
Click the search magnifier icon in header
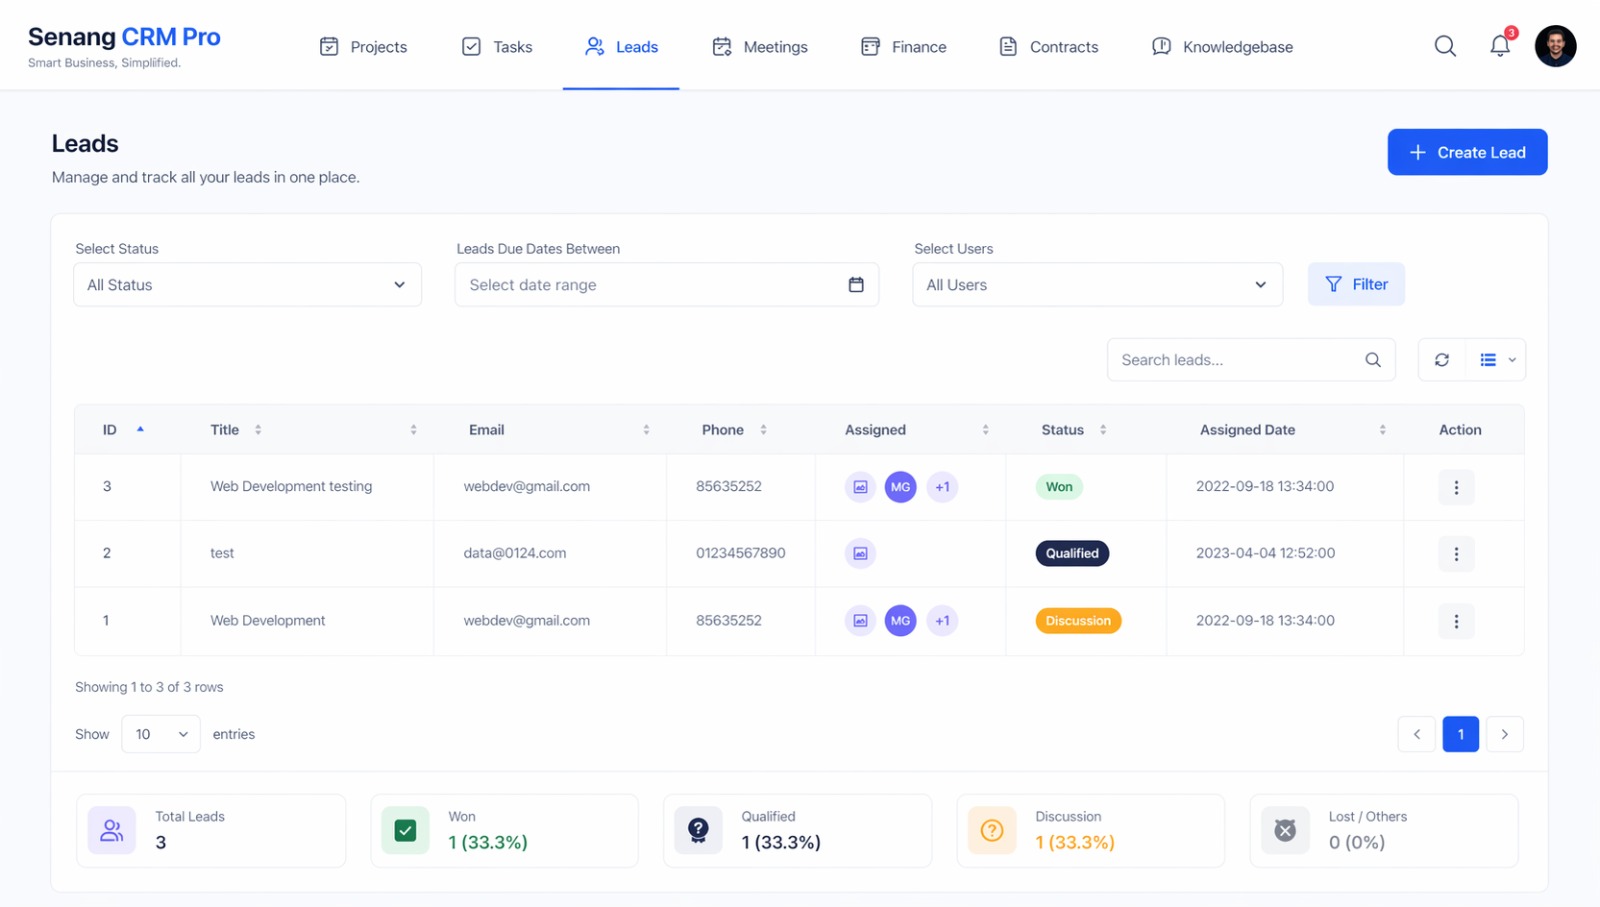tap(1445, 46)
